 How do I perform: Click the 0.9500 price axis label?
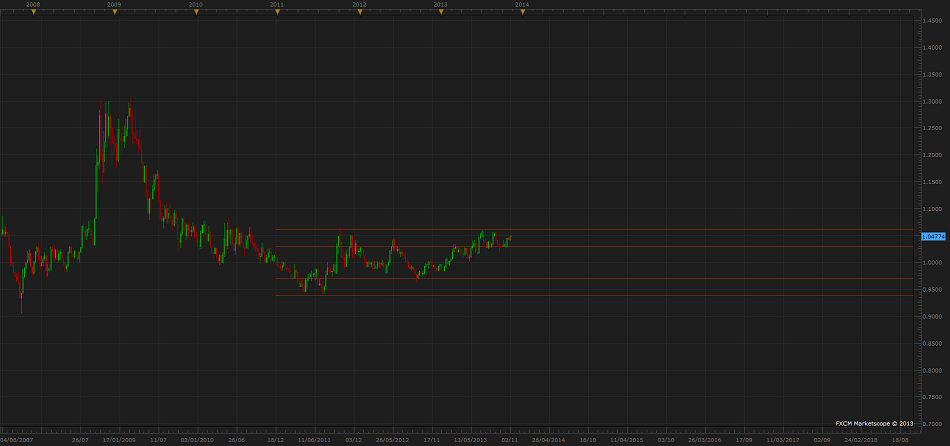click(x=932, y=290)
